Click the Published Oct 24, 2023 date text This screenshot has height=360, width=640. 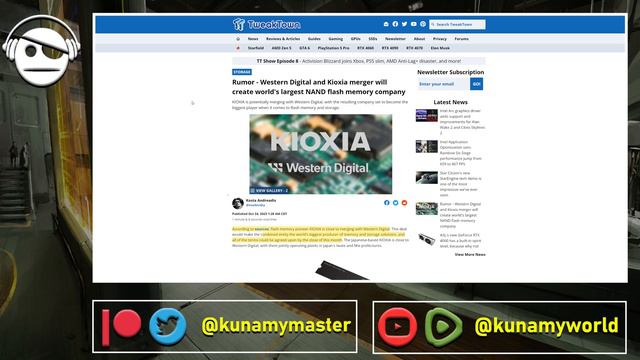coord(260,214)
